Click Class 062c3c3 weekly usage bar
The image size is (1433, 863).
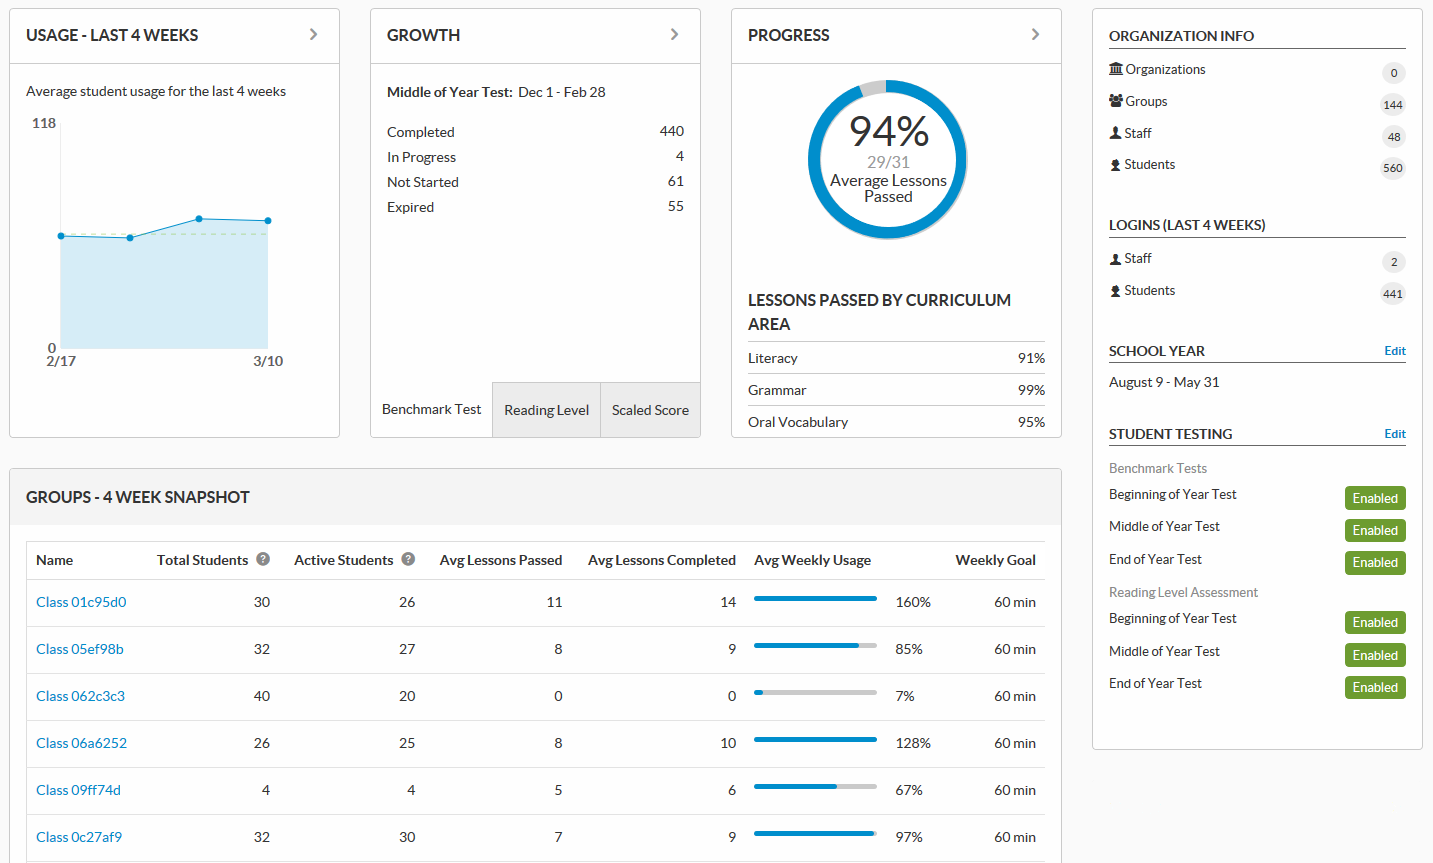pyautogui.click(x=814, y=692)
